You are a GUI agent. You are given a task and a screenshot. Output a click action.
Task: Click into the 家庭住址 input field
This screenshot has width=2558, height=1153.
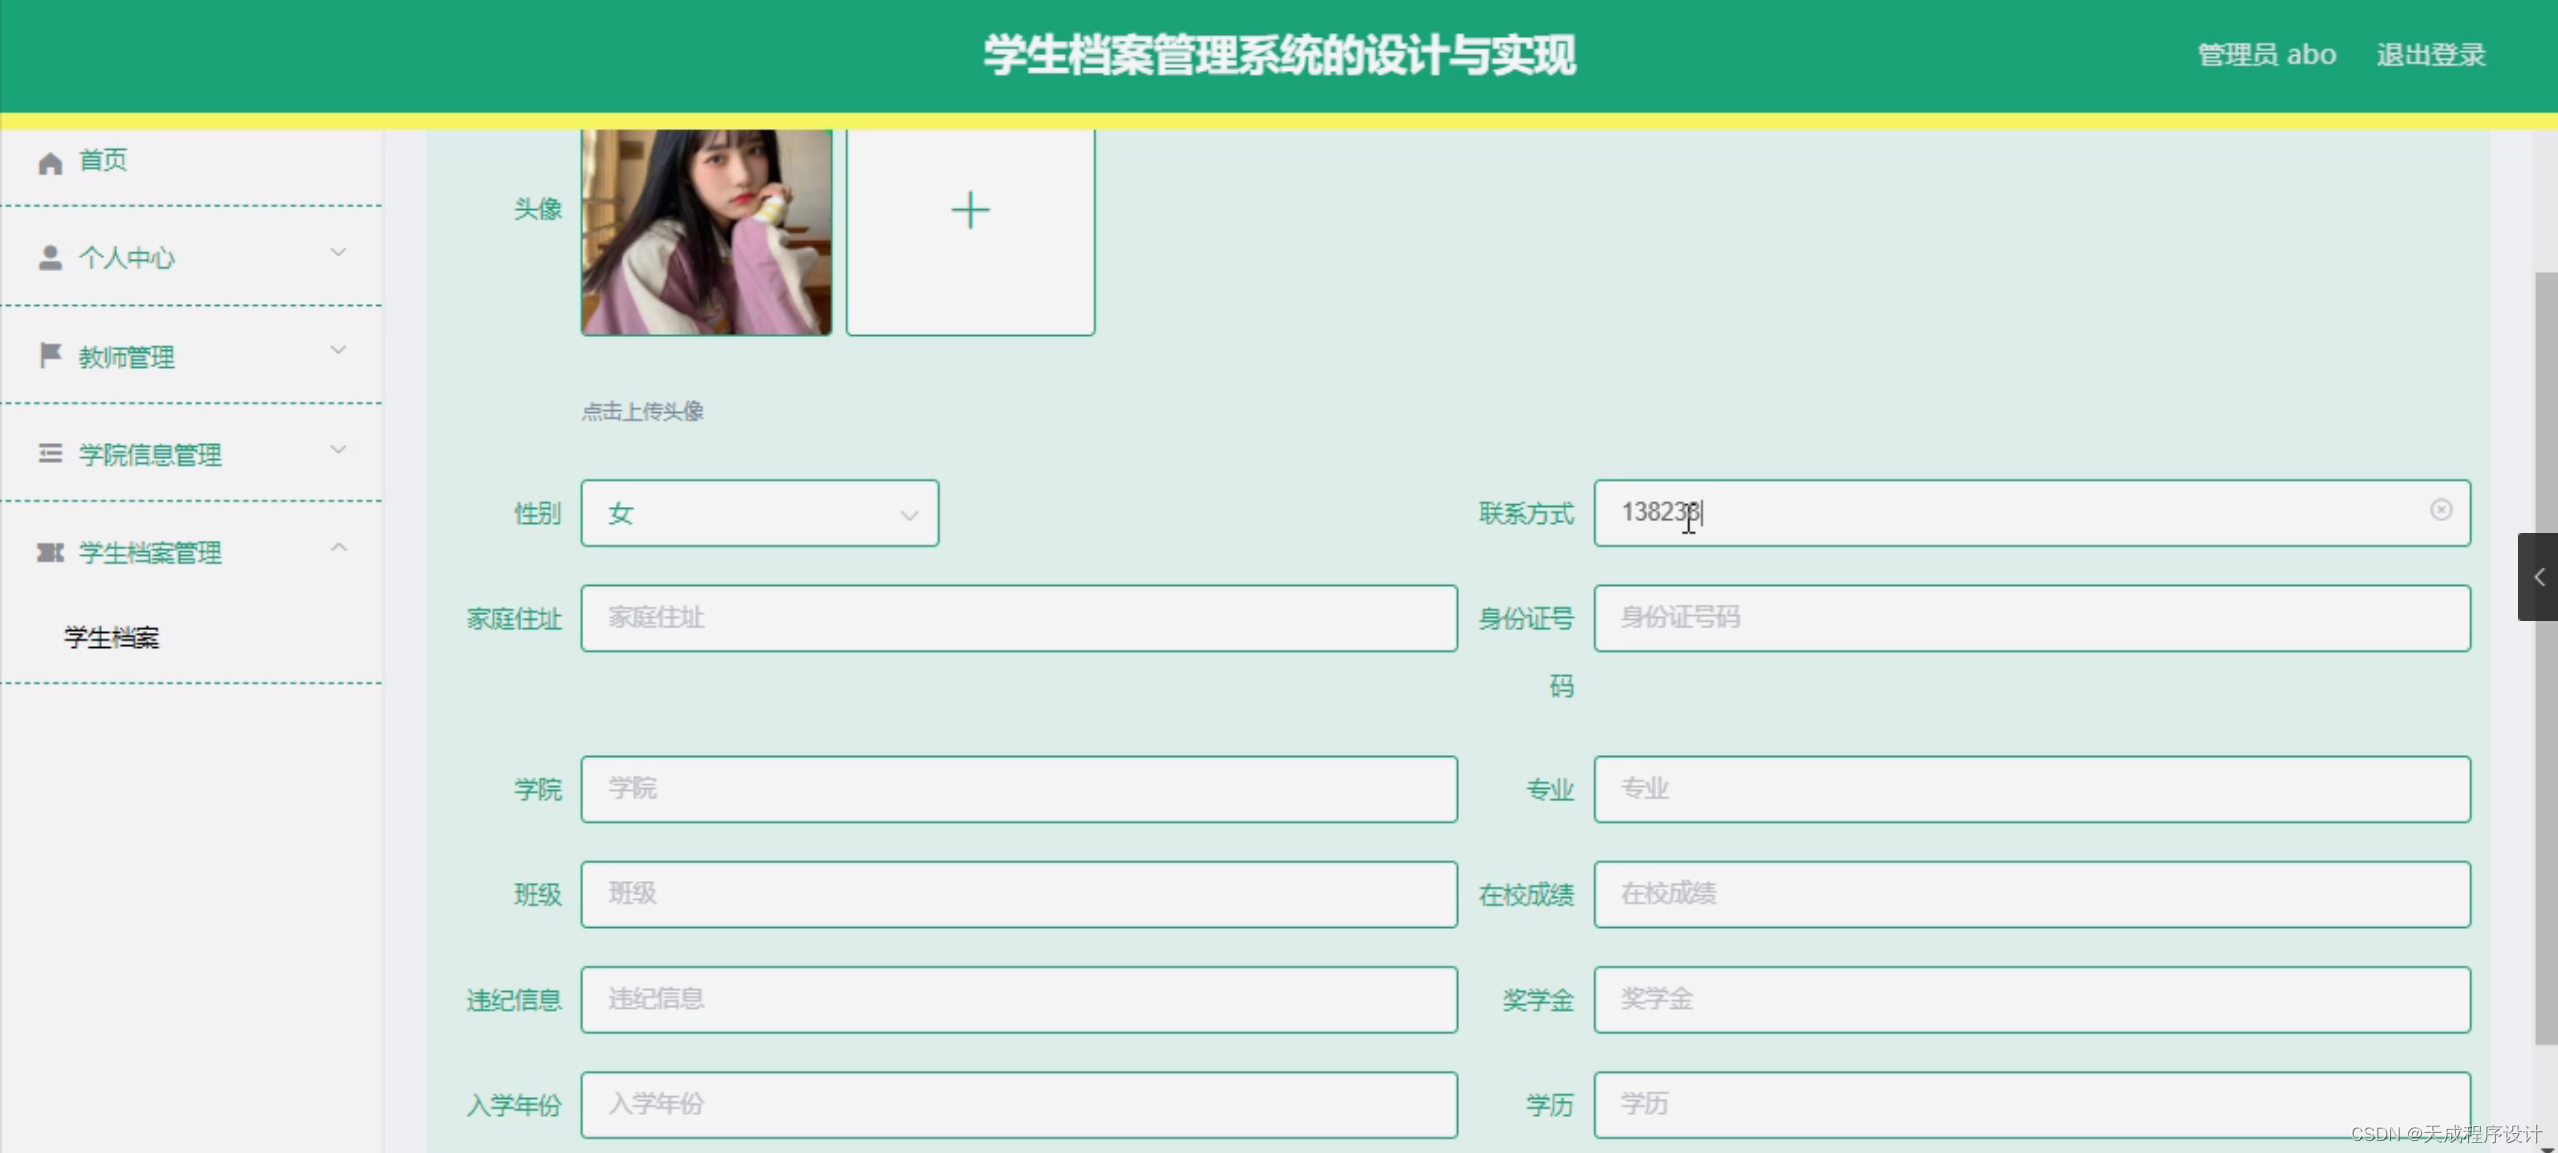1018,618
